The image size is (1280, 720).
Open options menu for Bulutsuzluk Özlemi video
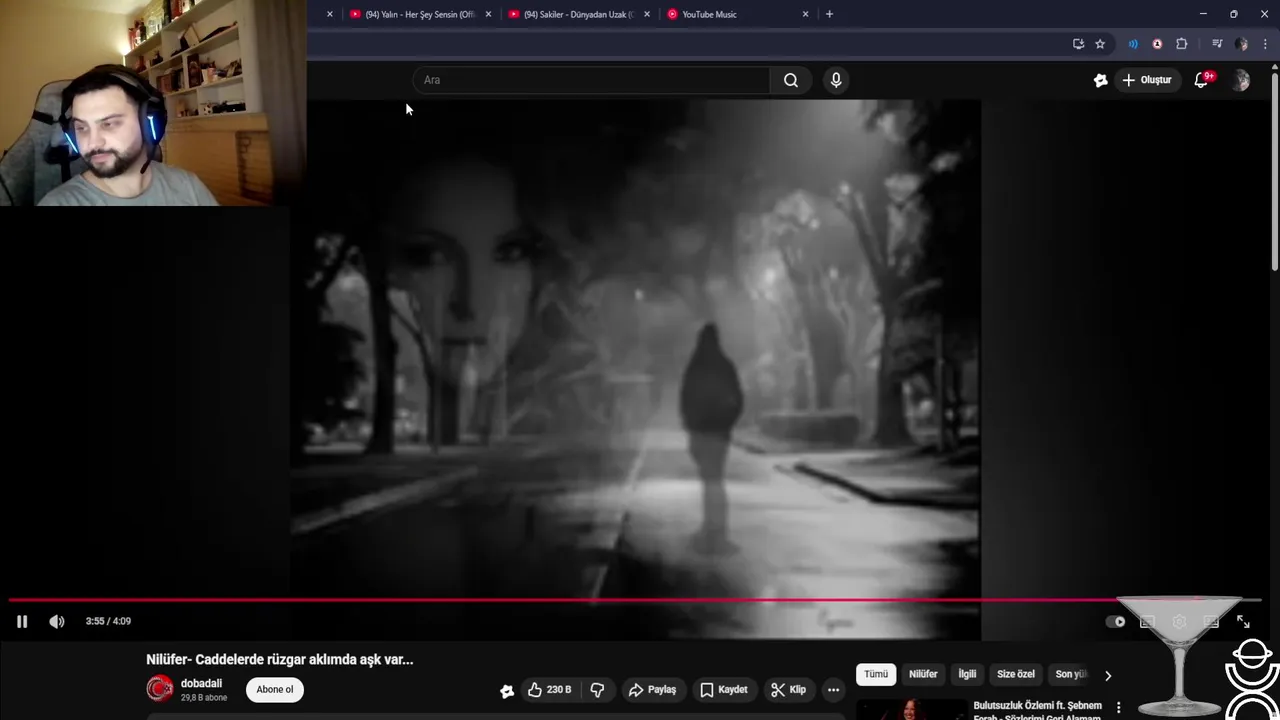click(1118, 708)
